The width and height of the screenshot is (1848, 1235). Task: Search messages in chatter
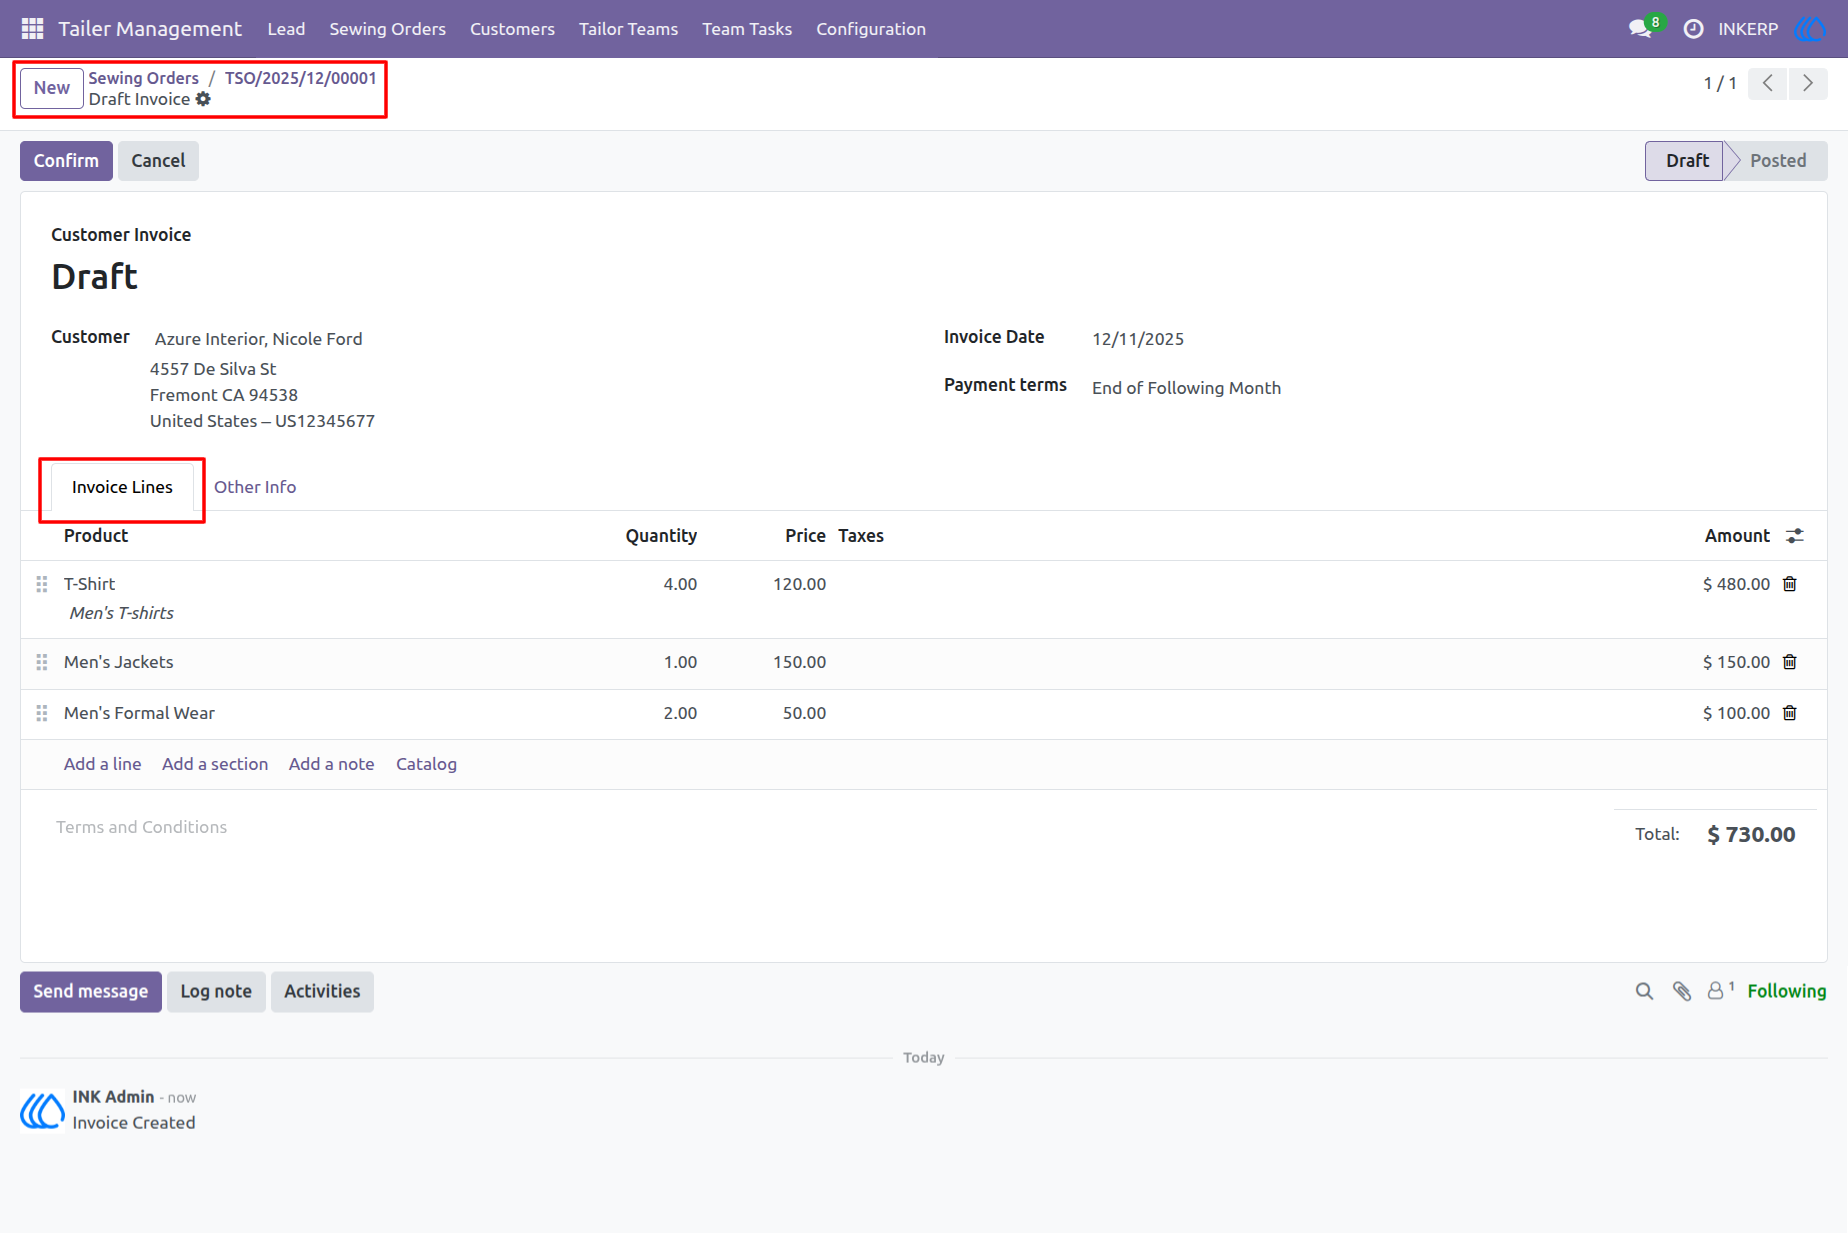click(x=1644, y=991)
